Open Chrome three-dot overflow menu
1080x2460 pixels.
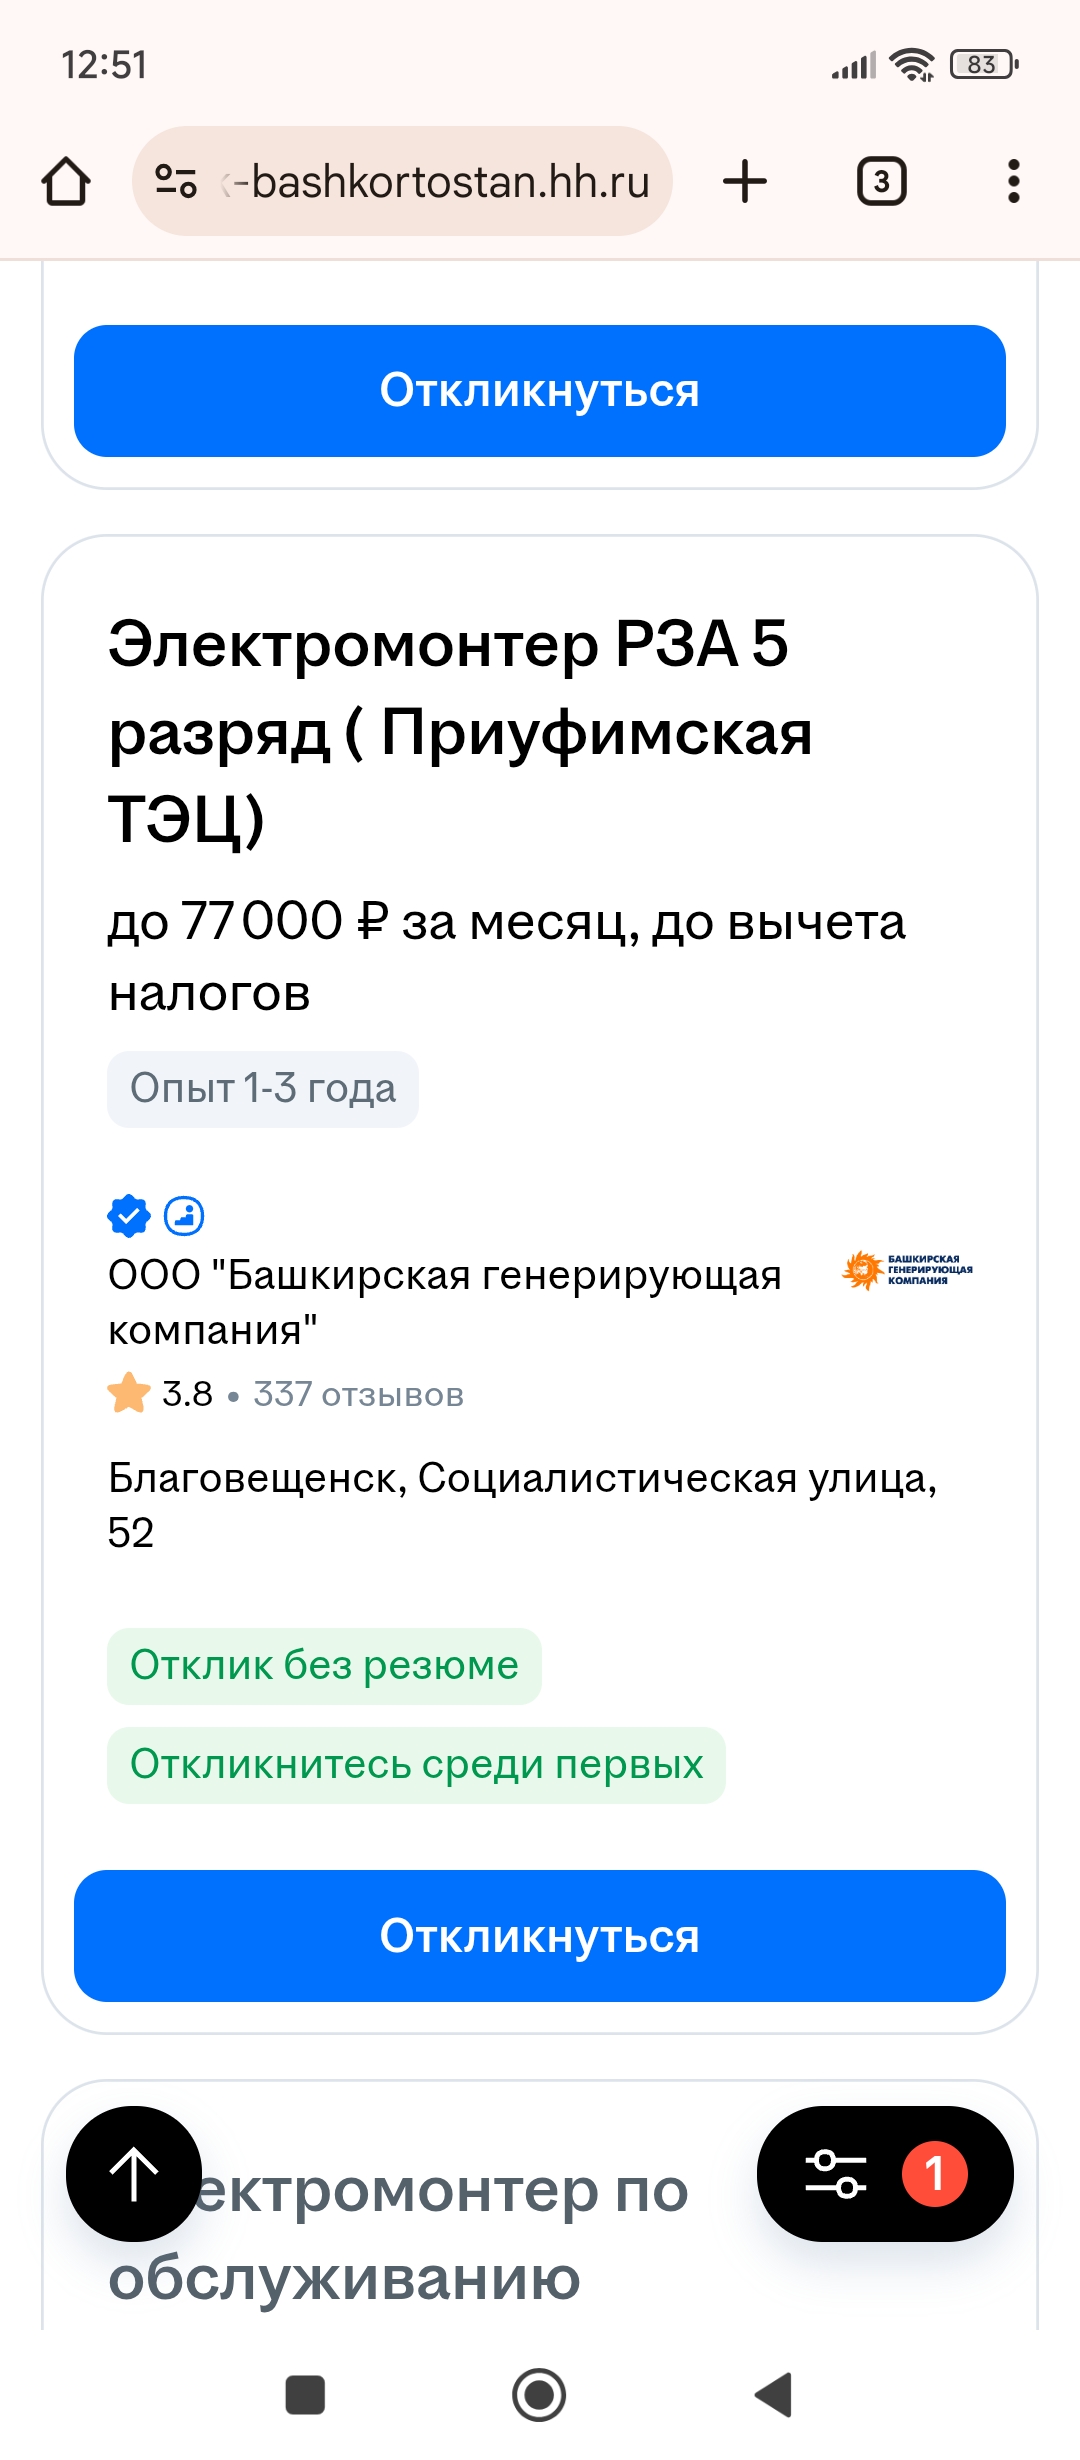(x=1013, y=182)
